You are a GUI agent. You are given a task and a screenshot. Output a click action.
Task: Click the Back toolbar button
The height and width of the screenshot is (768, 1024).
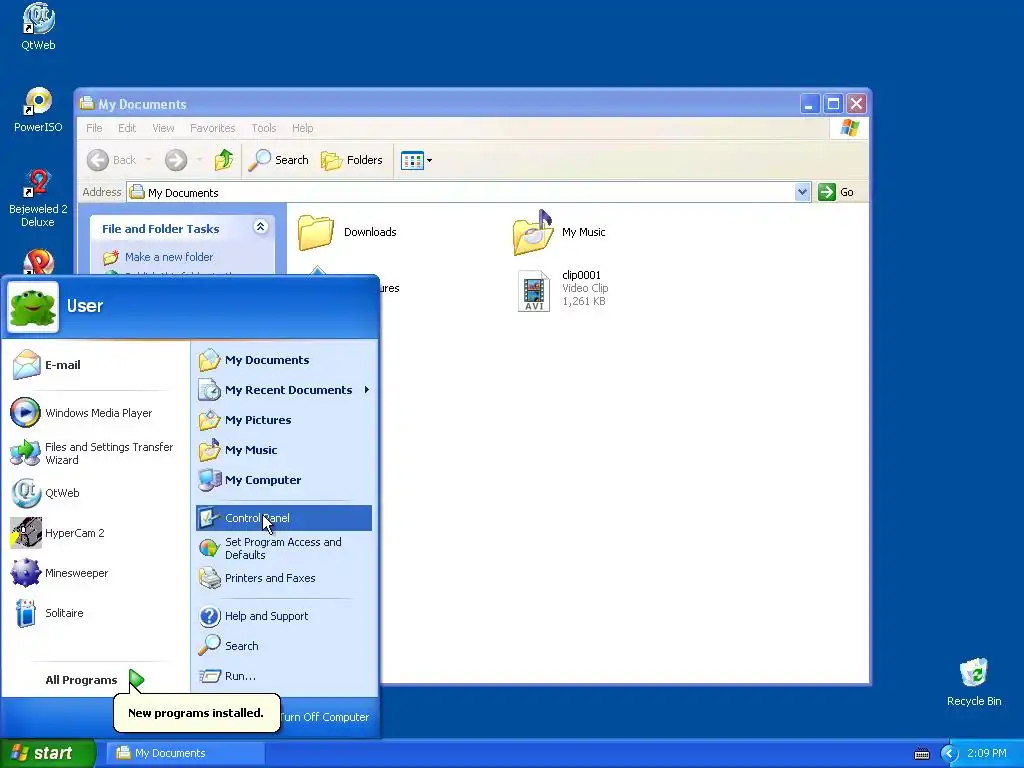coord(112,160)
